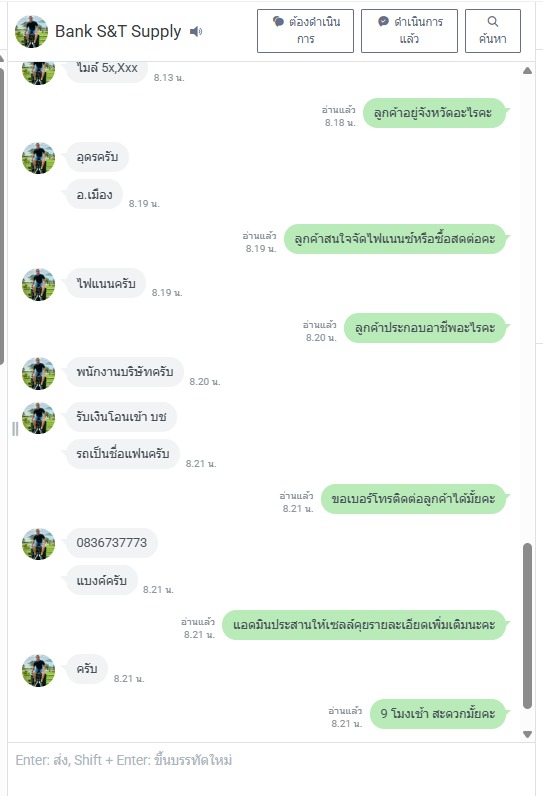
Task: Click the Bank S&T Supply chat title
Action: (x=118, y=31)
